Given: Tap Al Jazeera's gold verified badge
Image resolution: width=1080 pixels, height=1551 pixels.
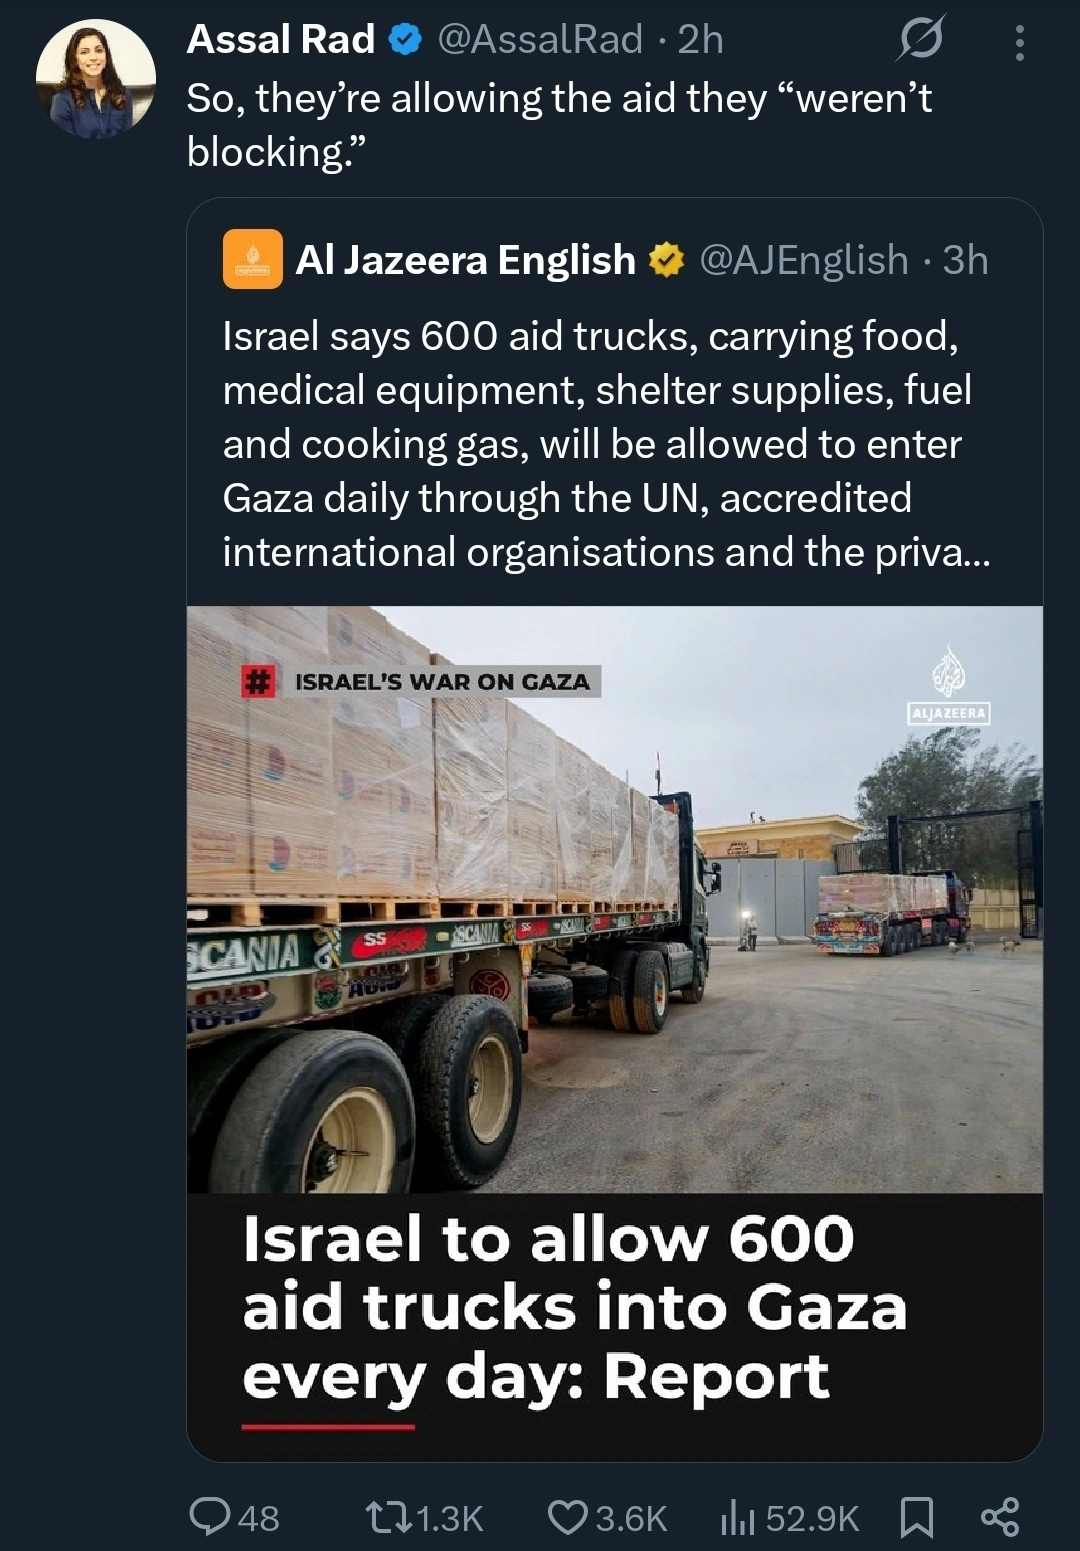Looking at the screenshot, I should [666, 260].
